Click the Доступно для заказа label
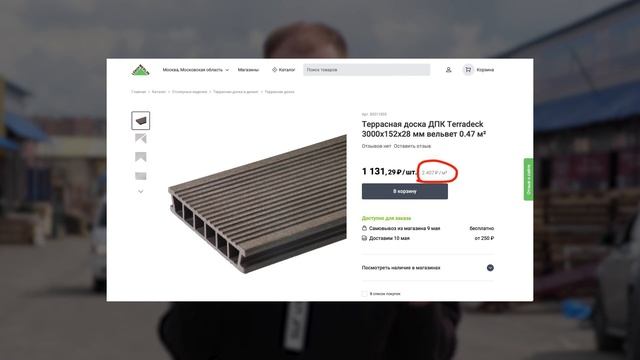 (387, 218)
